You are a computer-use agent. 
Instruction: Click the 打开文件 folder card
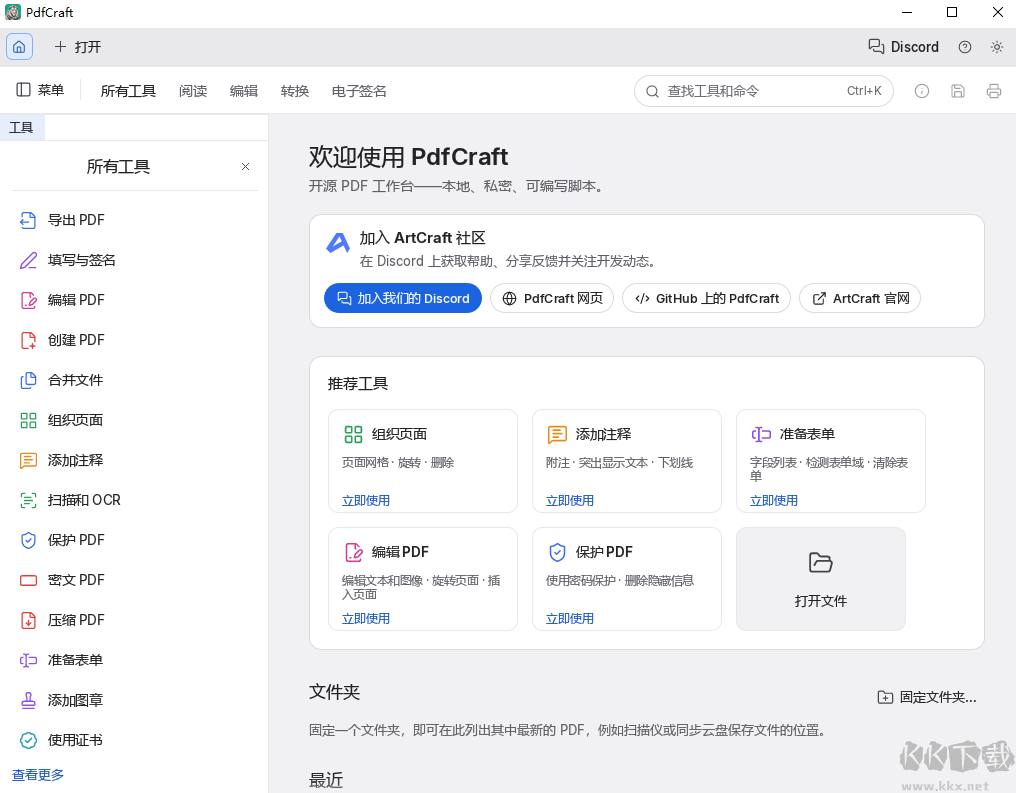coord(821,579)
